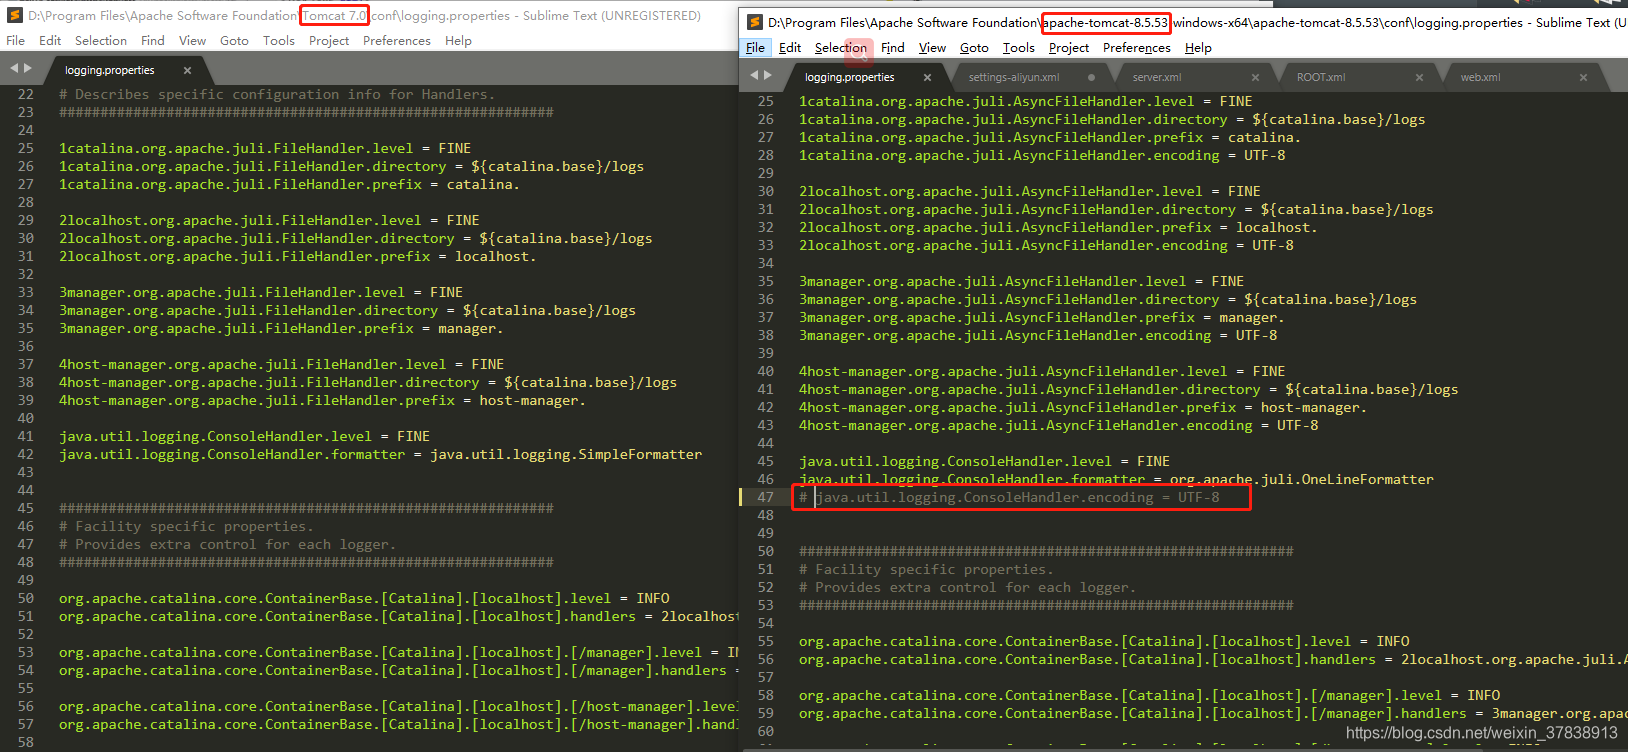
Task: Click 'ConsoleHandler.formatter = java.util.logging.SimpleFormatter' line
Action: click(380, 454)
